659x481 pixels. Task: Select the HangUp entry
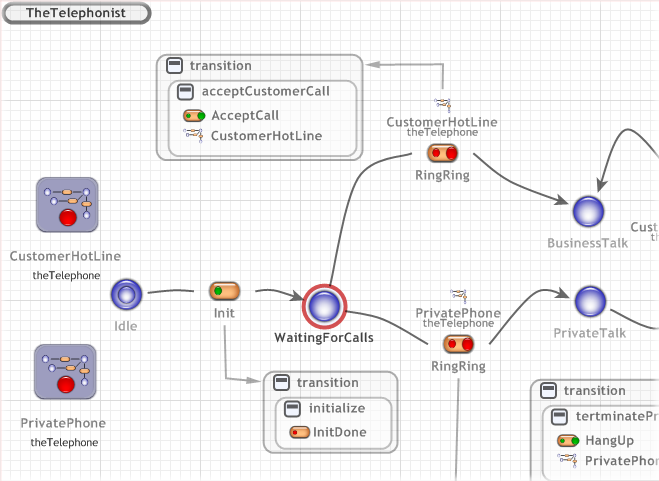608,440
